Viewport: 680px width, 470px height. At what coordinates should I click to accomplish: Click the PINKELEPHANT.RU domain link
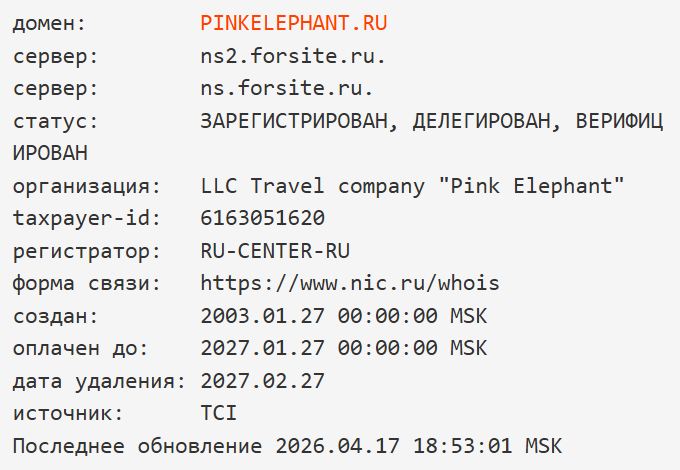pos(293,23)
